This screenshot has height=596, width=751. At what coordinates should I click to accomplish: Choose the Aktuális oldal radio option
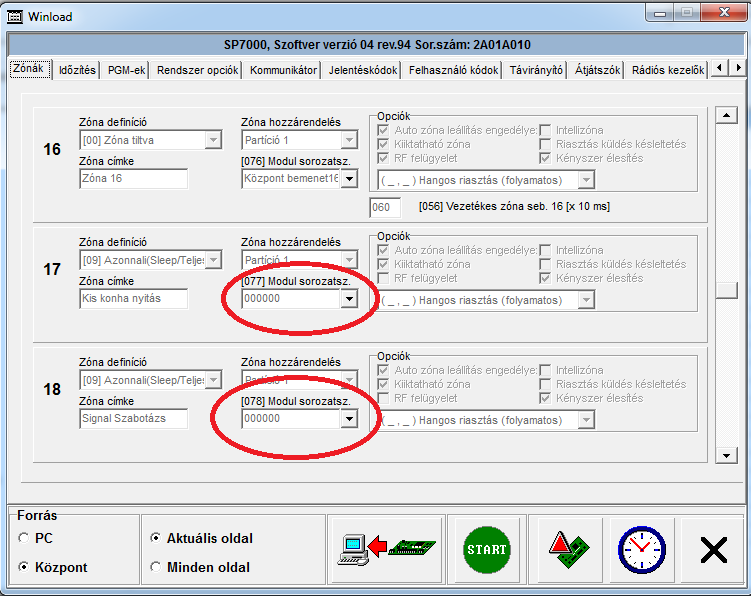click(155, 538)
